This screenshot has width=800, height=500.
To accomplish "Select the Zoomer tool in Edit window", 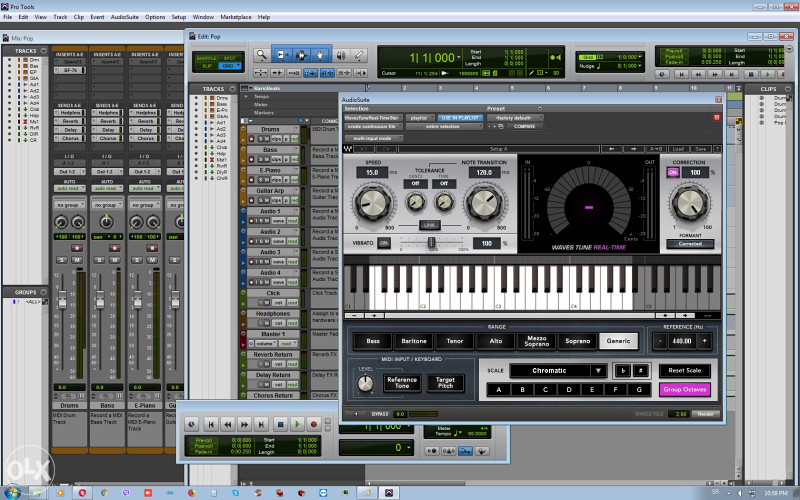I will (x=261, y=55).
